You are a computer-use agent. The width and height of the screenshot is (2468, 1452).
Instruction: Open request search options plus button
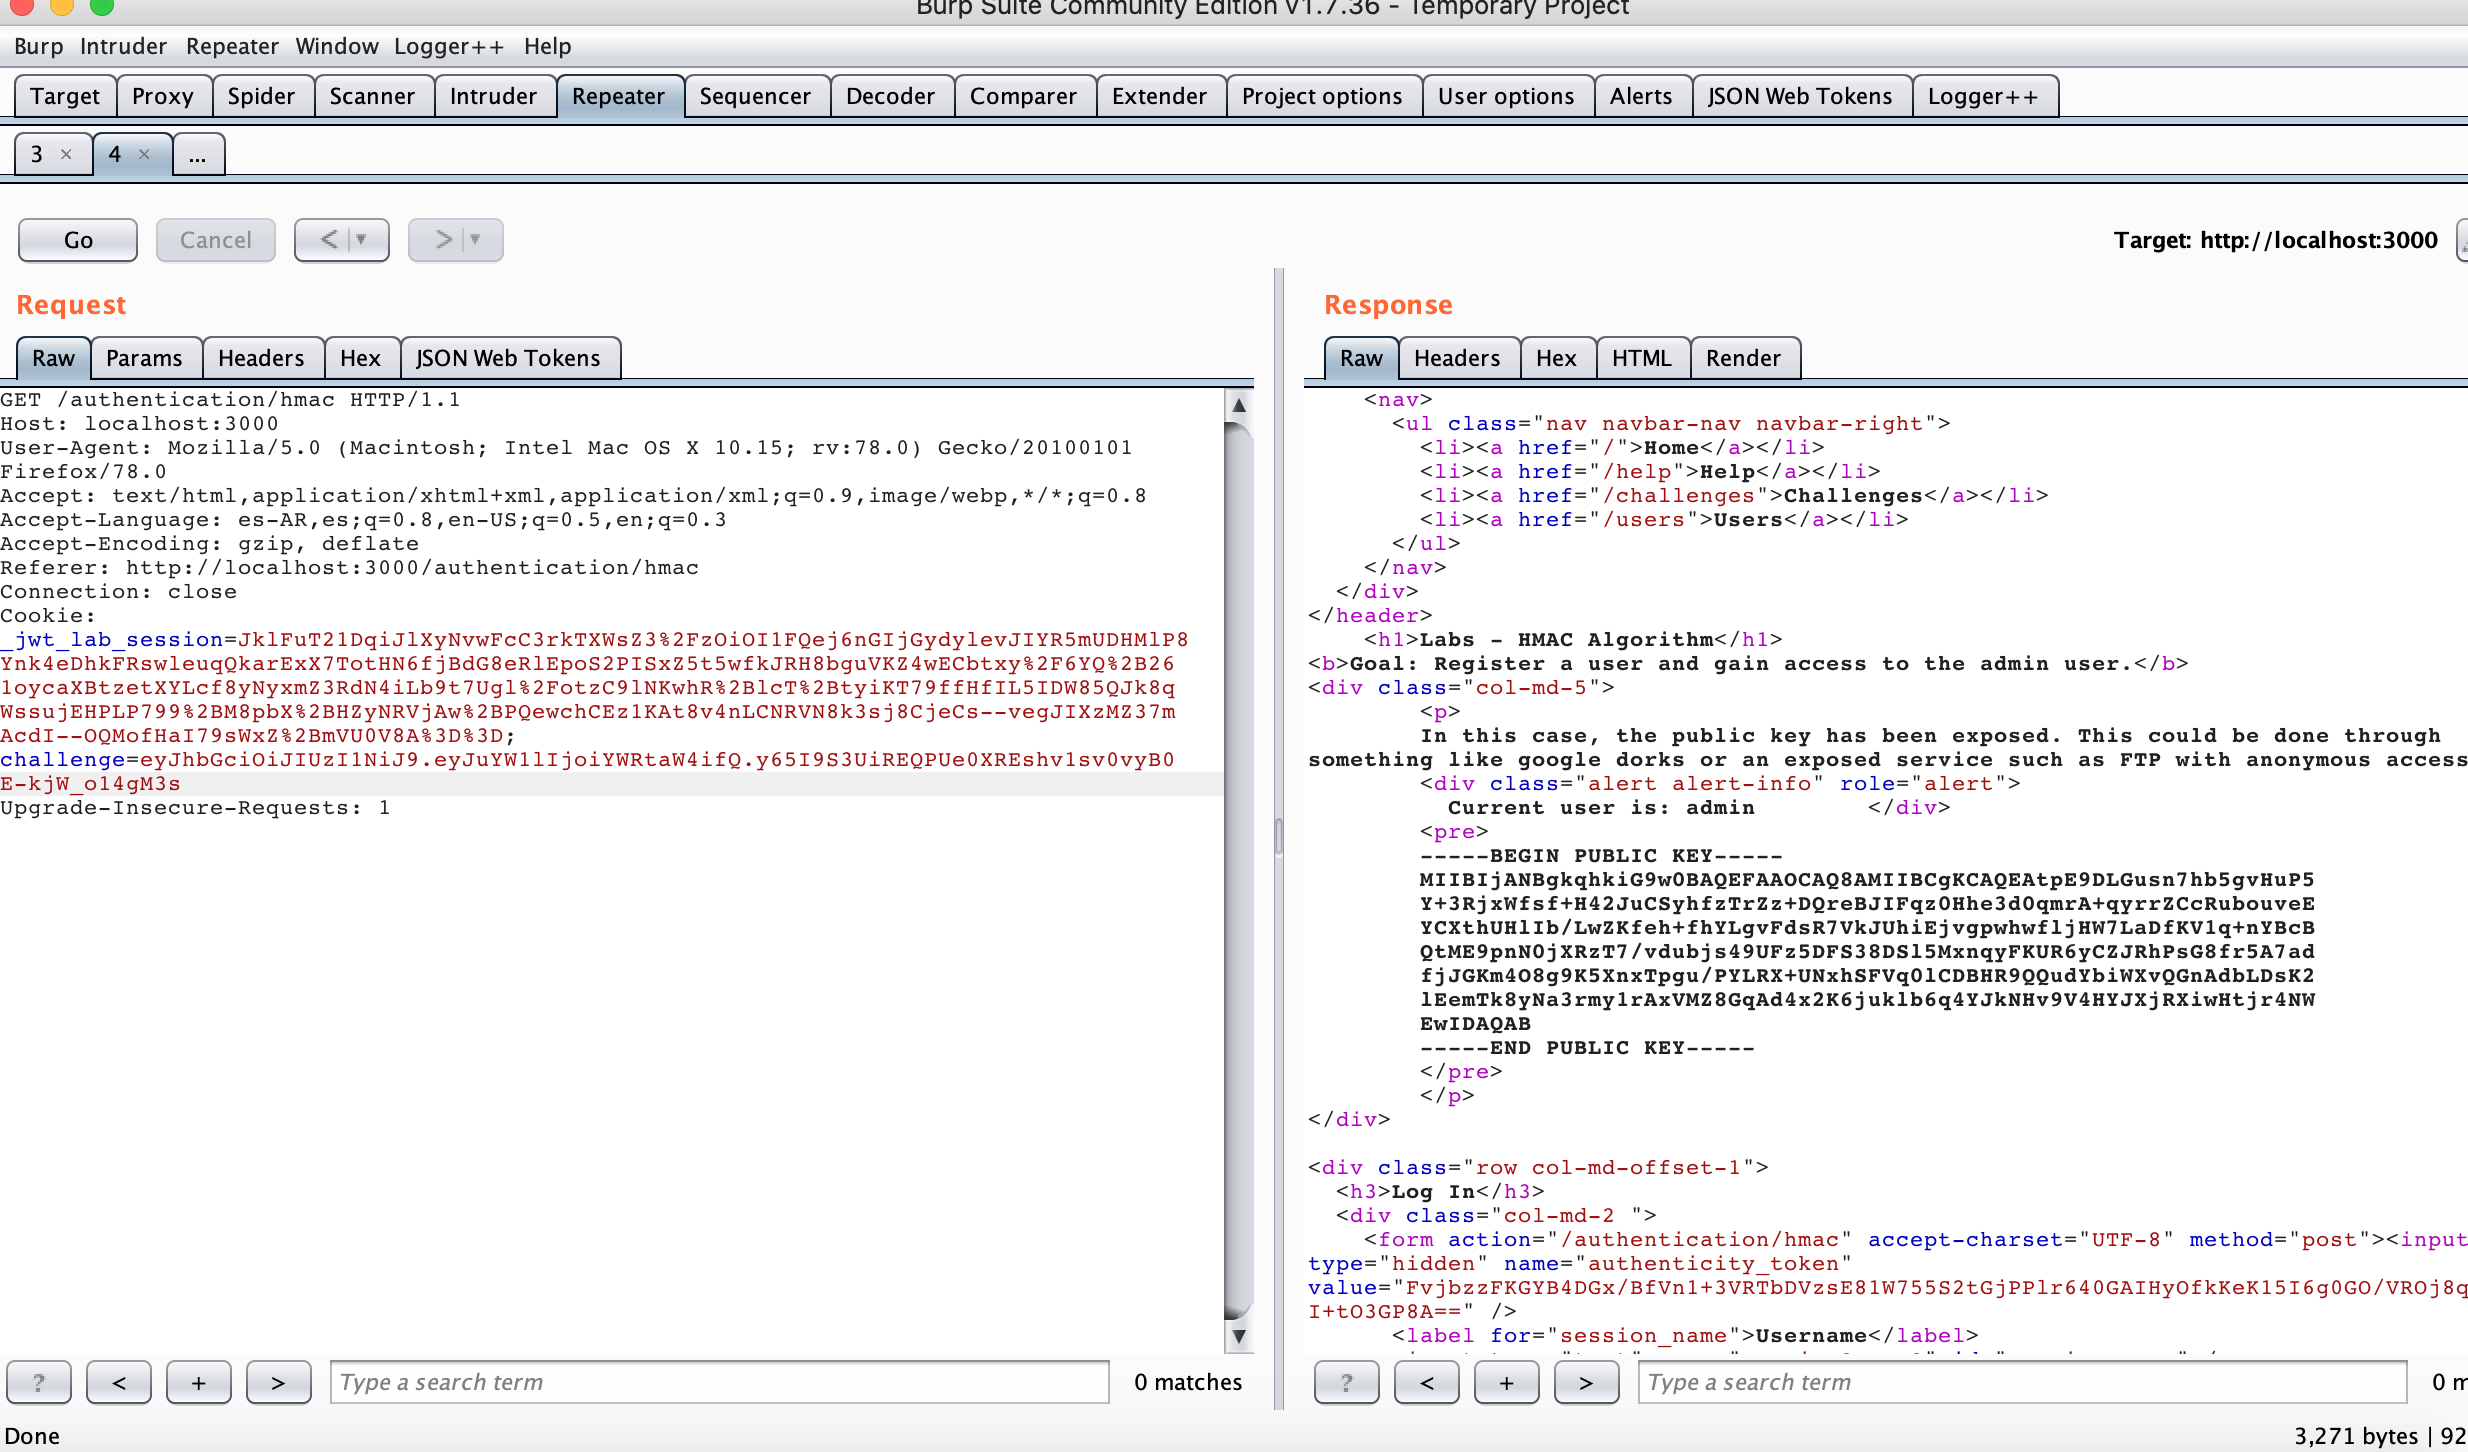pos(199,1382)
